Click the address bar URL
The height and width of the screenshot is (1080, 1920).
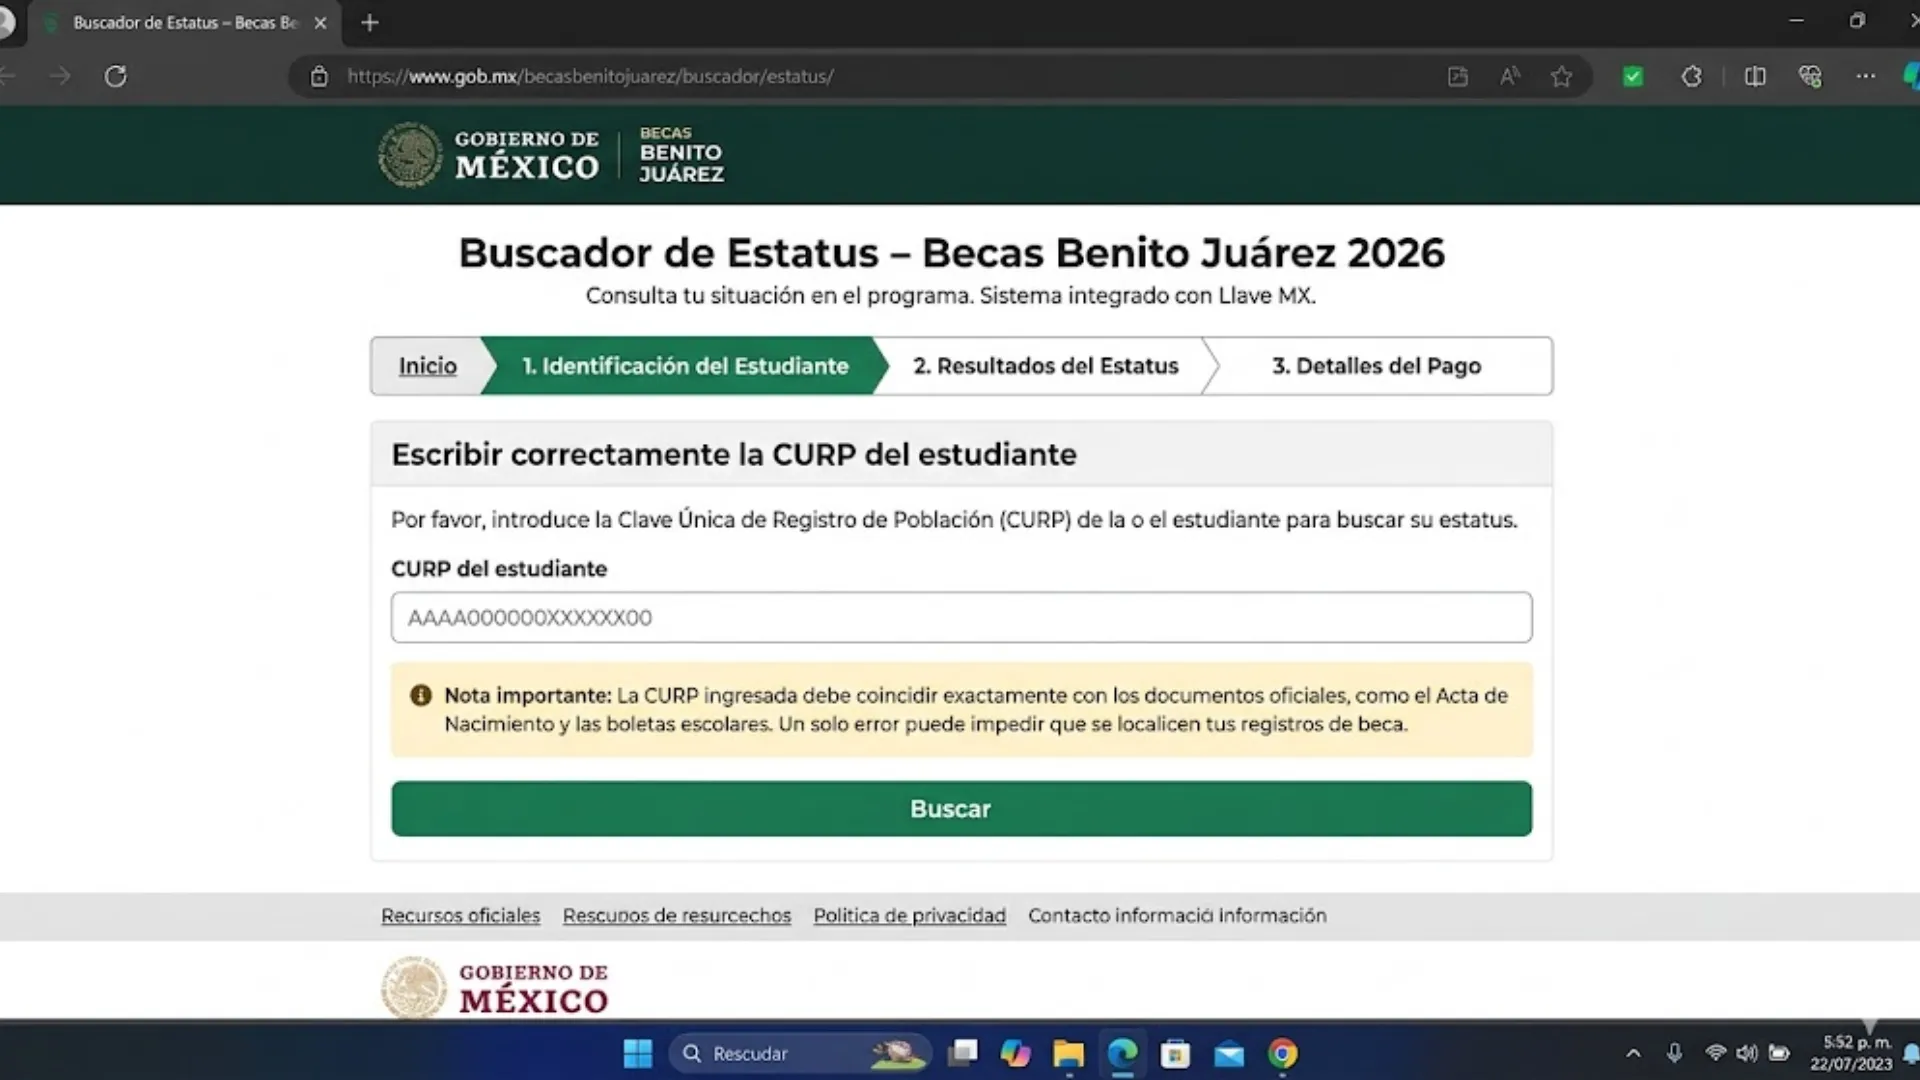[x=591, y=76]
